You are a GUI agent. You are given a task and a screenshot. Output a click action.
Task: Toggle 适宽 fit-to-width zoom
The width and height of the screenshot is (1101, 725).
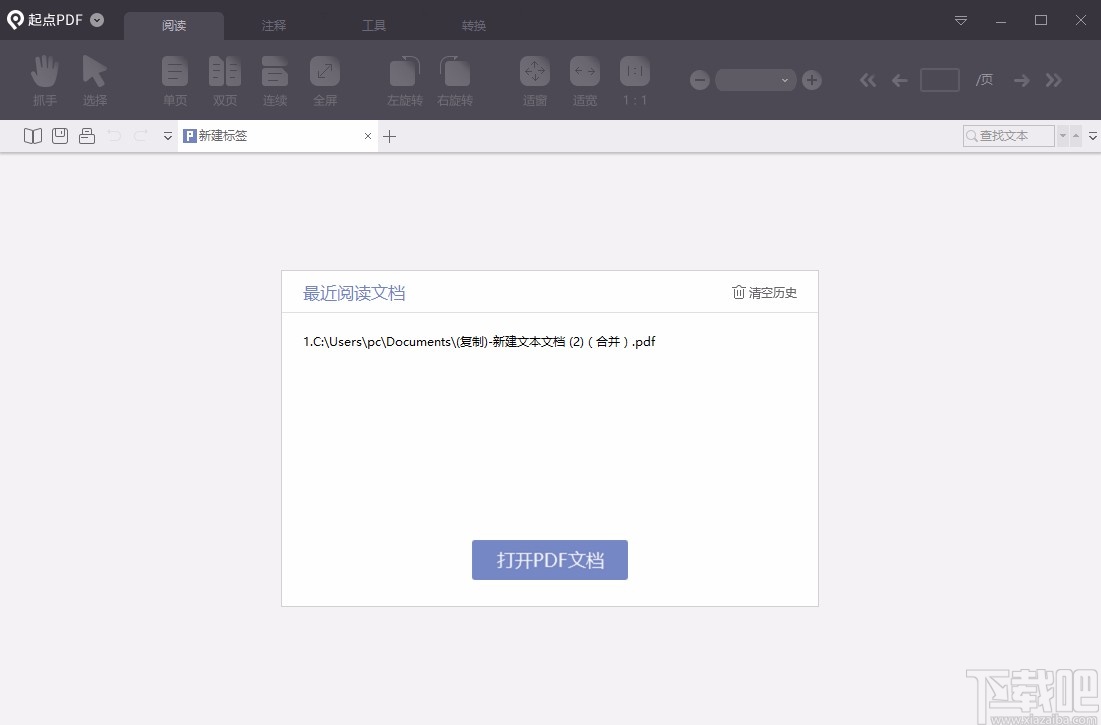tap(584, 79)
